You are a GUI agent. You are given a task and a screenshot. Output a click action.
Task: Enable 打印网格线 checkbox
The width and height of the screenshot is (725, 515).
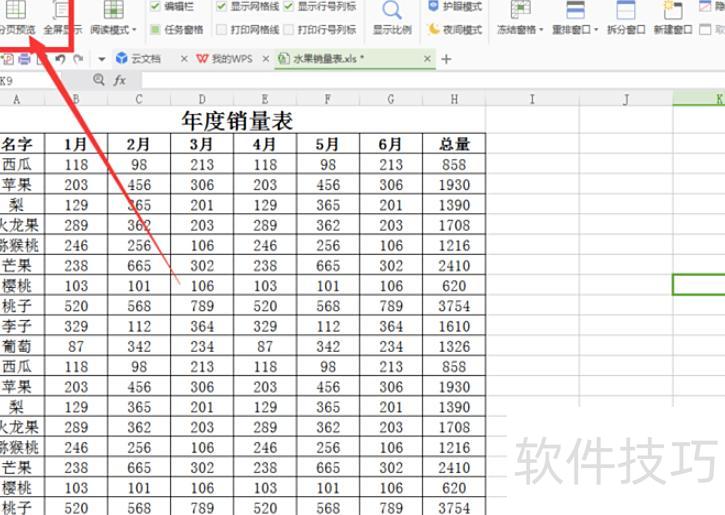pyautogui.click(x=221, y=30)
